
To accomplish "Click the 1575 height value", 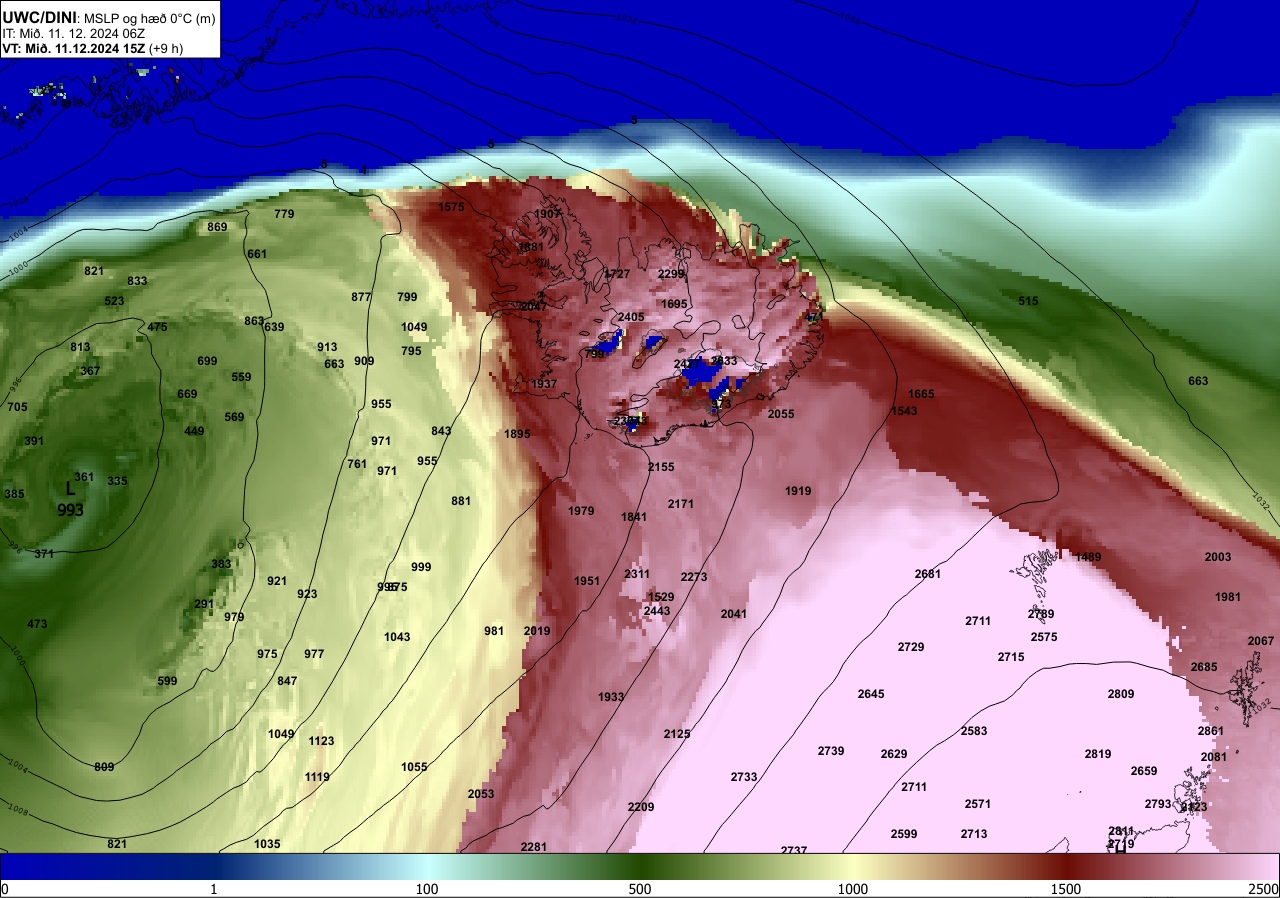I will 452,207.
